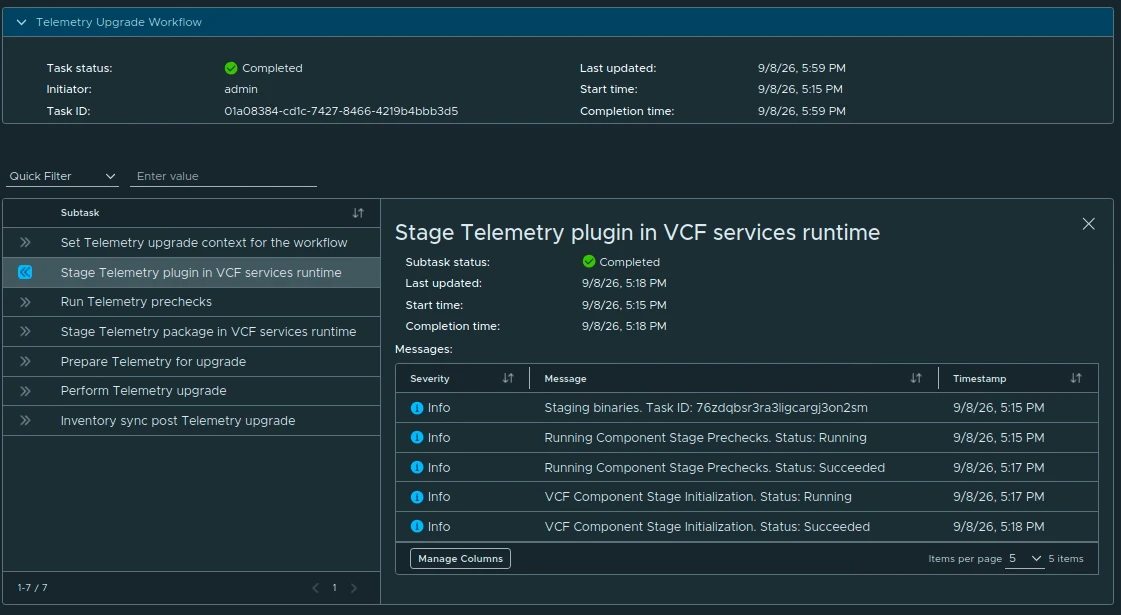Go to next page of subtasks
The image size is (1121, 615).
(x=353, y=588)
